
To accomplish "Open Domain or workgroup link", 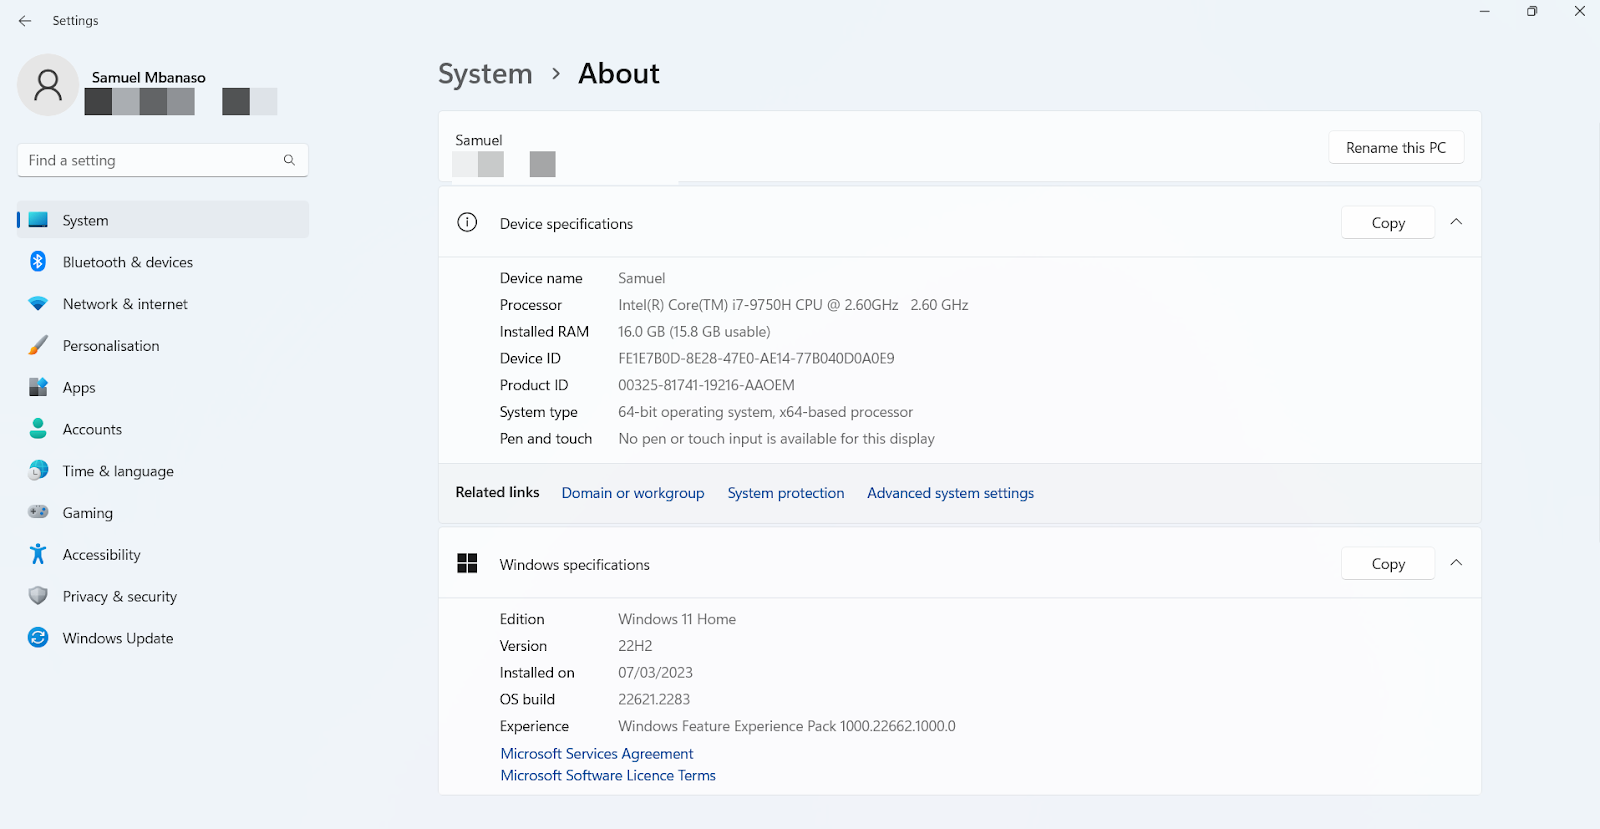I will tap(633, 493).
